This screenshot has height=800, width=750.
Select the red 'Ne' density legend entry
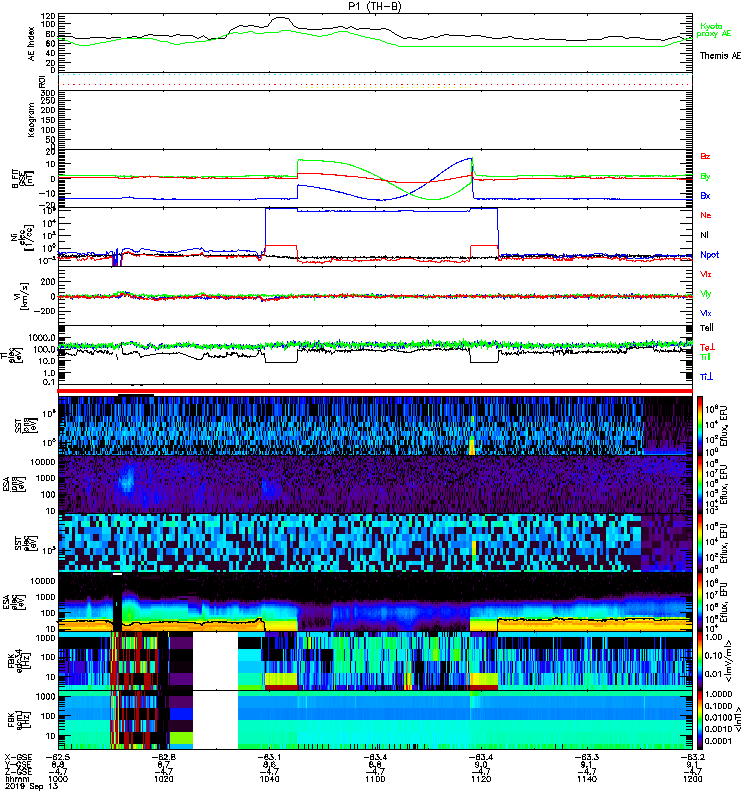[706, 215]
